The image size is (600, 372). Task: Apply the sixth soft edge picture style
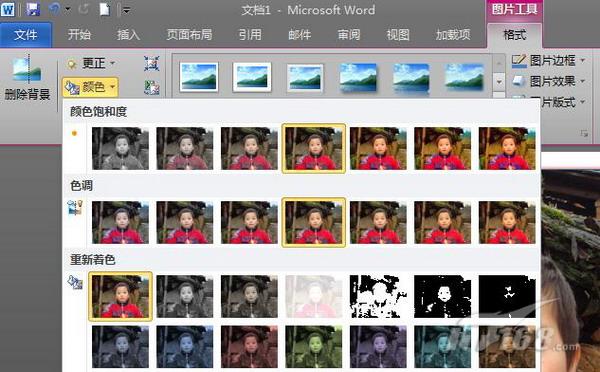click(464, 78)
